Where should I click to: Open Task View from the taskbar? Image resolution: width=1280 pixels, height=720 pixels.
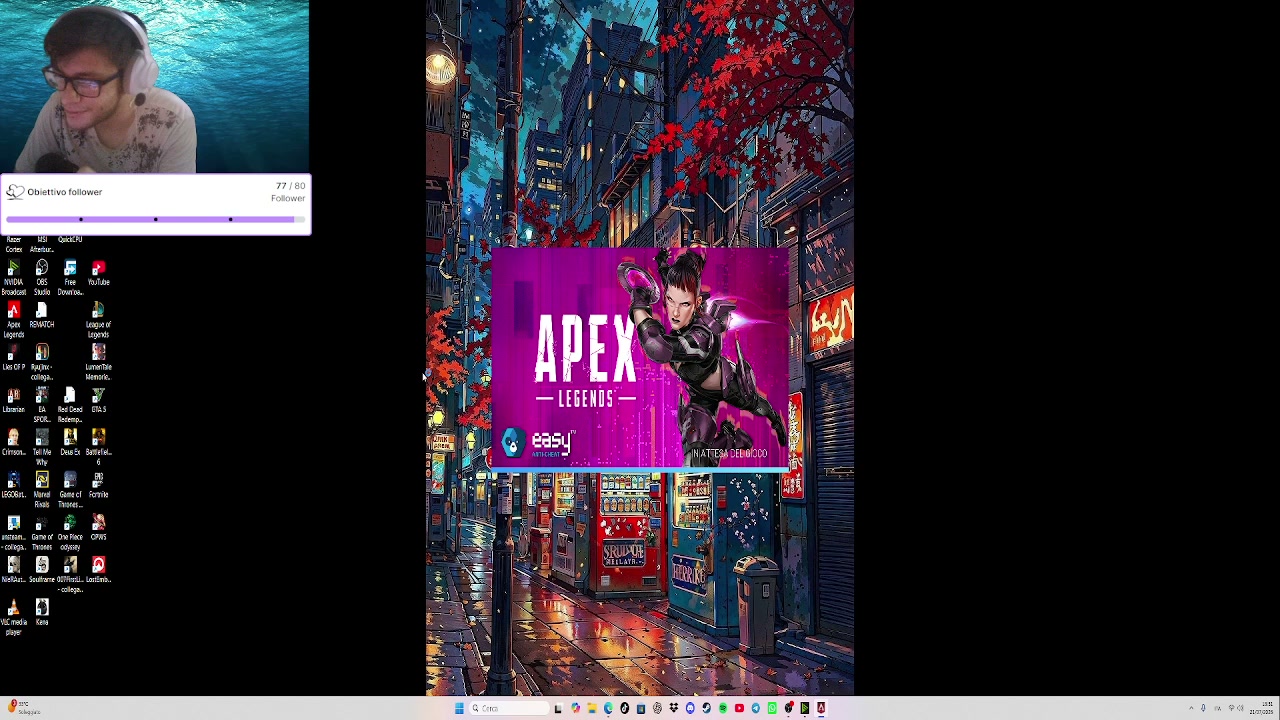tap(558, 708)
